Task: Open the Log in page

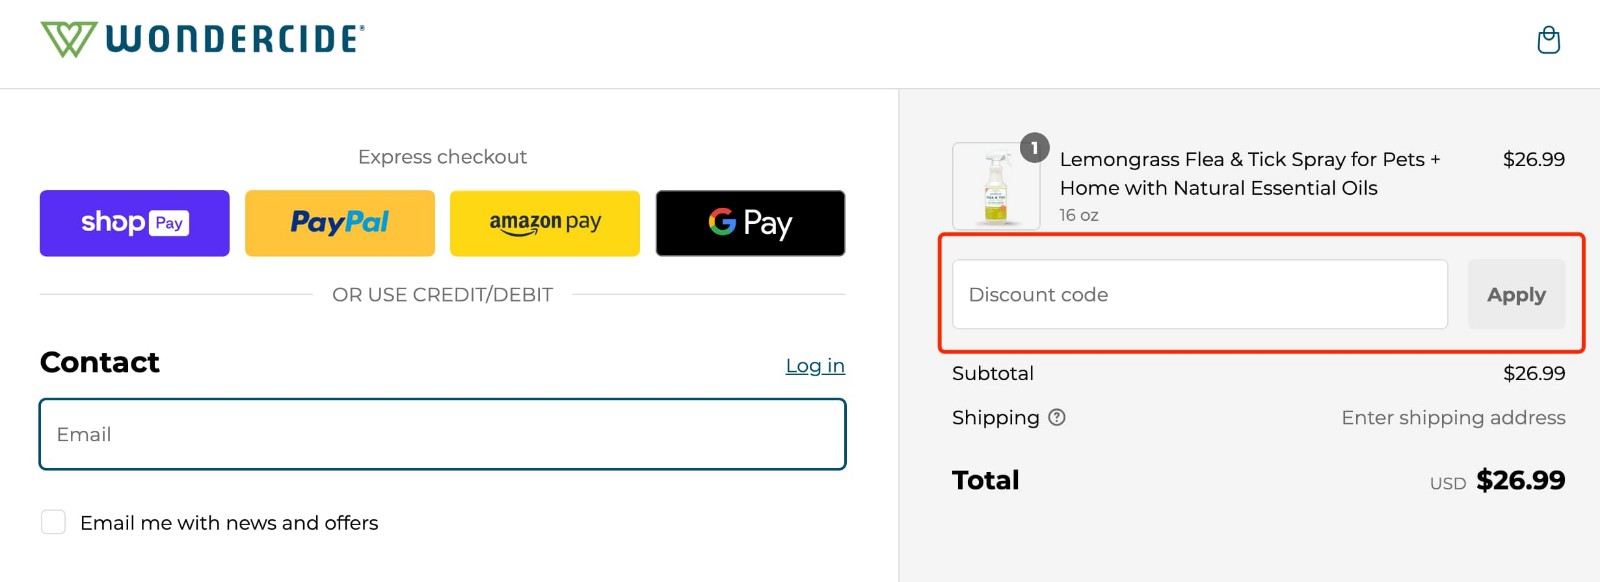Action: pyautogui.click(x=815, y=365)
